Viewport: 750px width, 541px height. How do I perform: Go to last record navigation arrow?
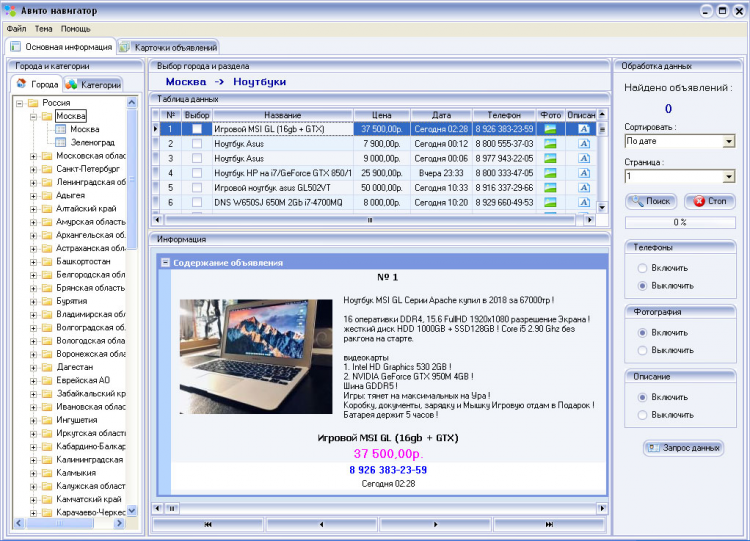[x=549, y=524]
